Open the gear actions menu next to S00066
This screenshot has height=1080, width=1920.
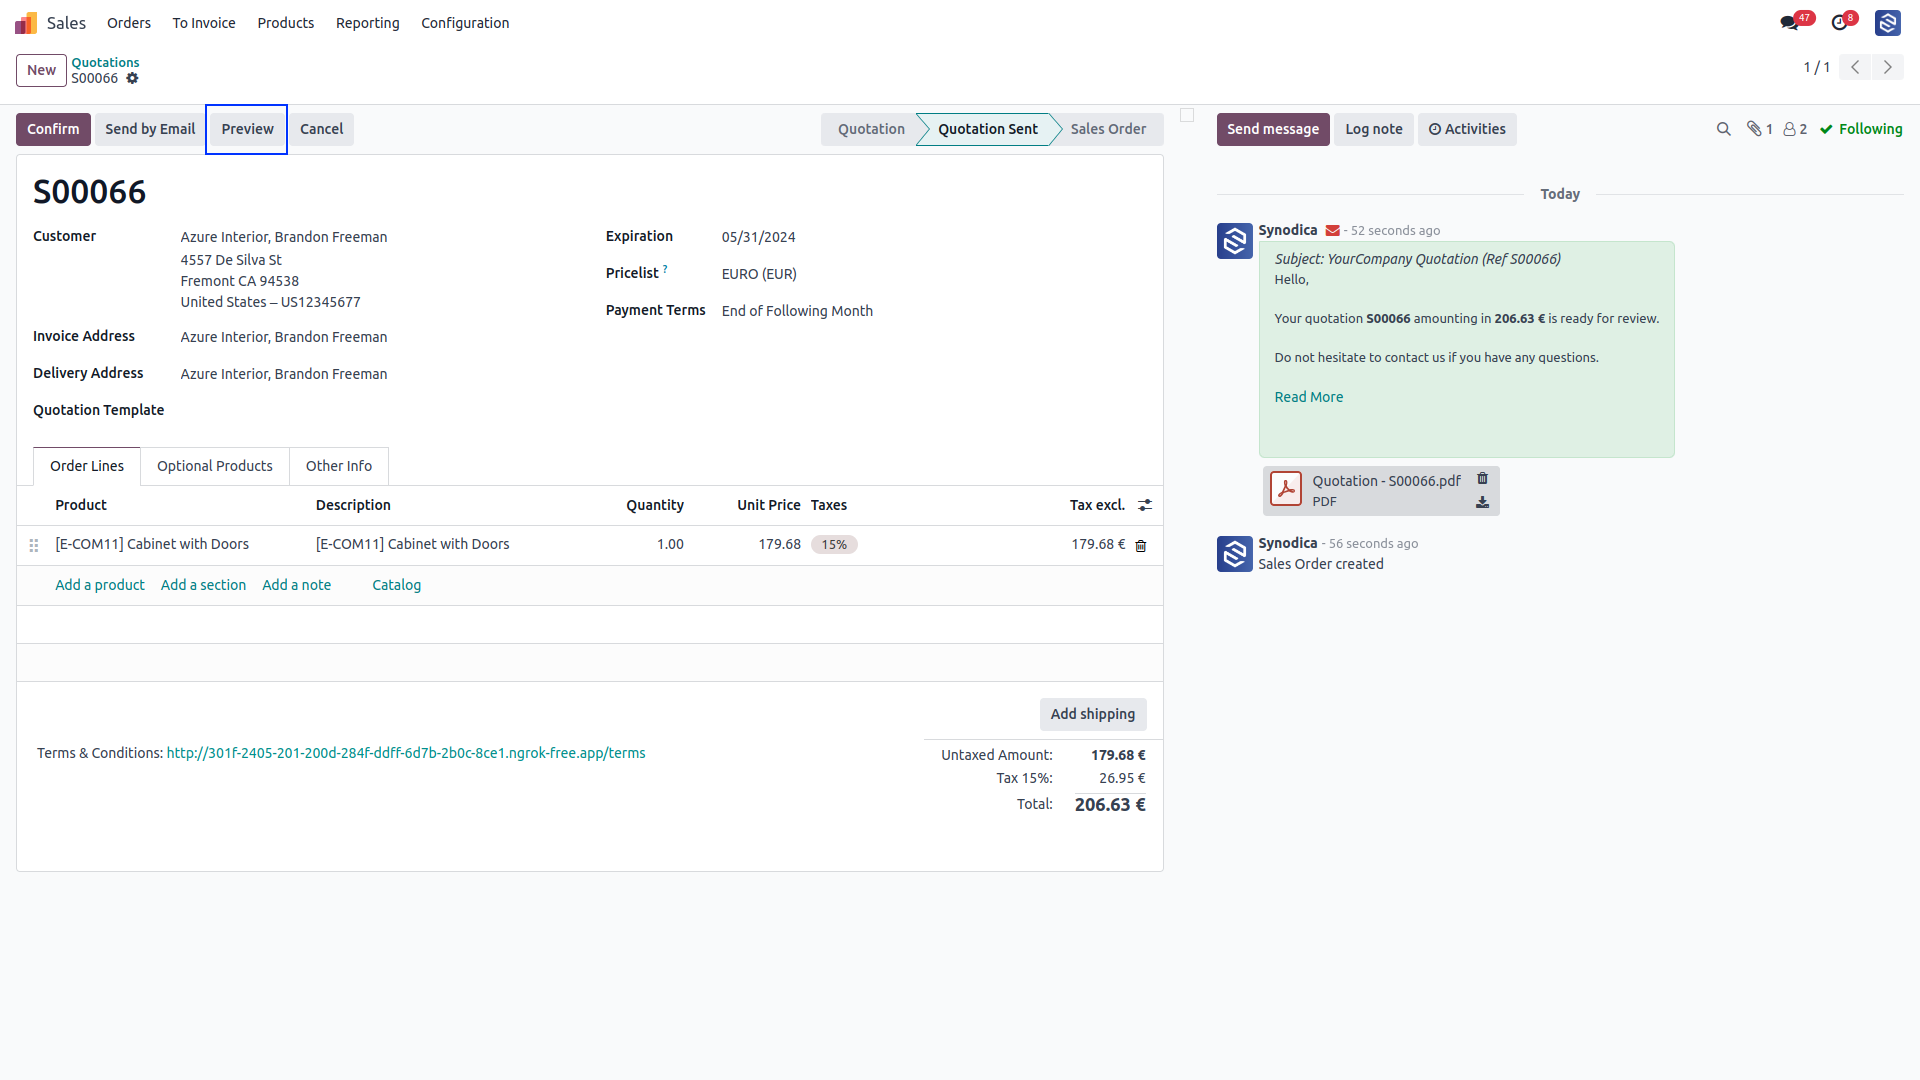tap(132, 78)
